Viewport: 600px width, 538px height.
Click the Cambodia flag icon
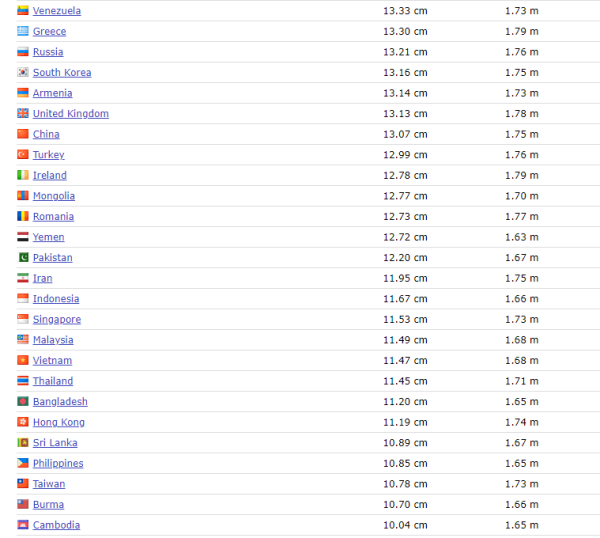tap(23, 526)
